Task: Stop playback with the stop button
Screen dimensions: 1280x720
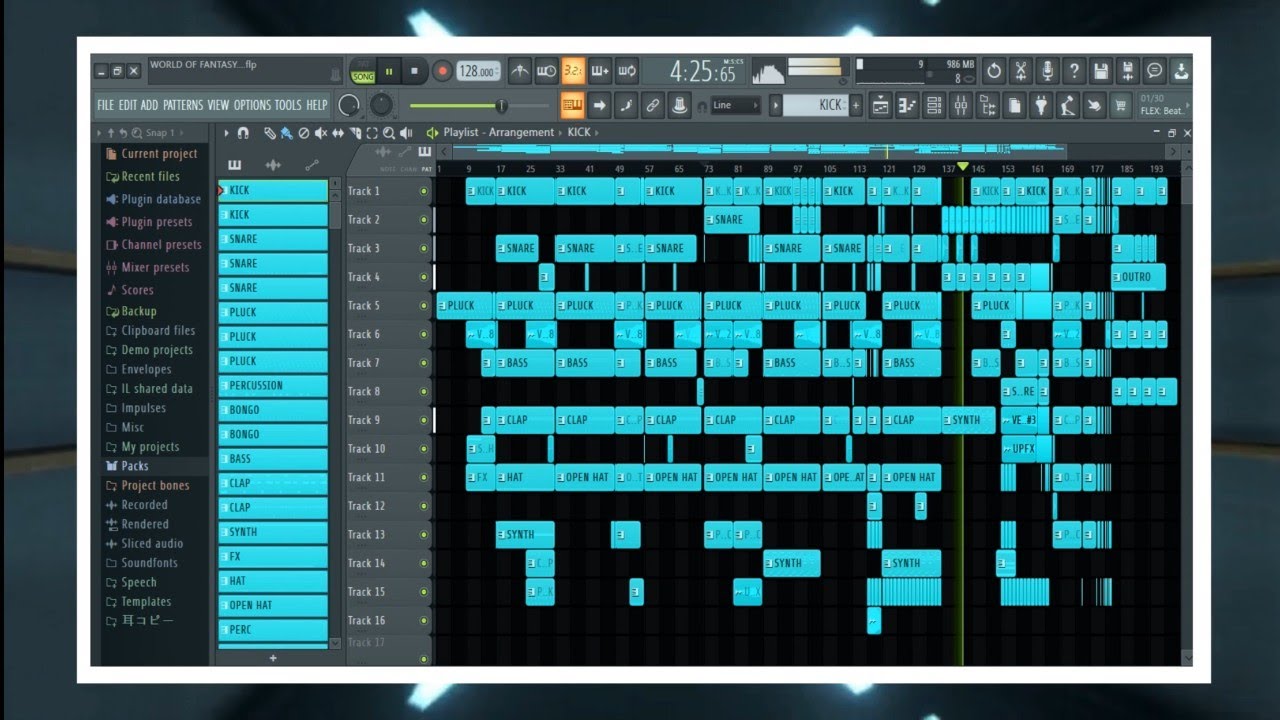Action: [415, 72]
